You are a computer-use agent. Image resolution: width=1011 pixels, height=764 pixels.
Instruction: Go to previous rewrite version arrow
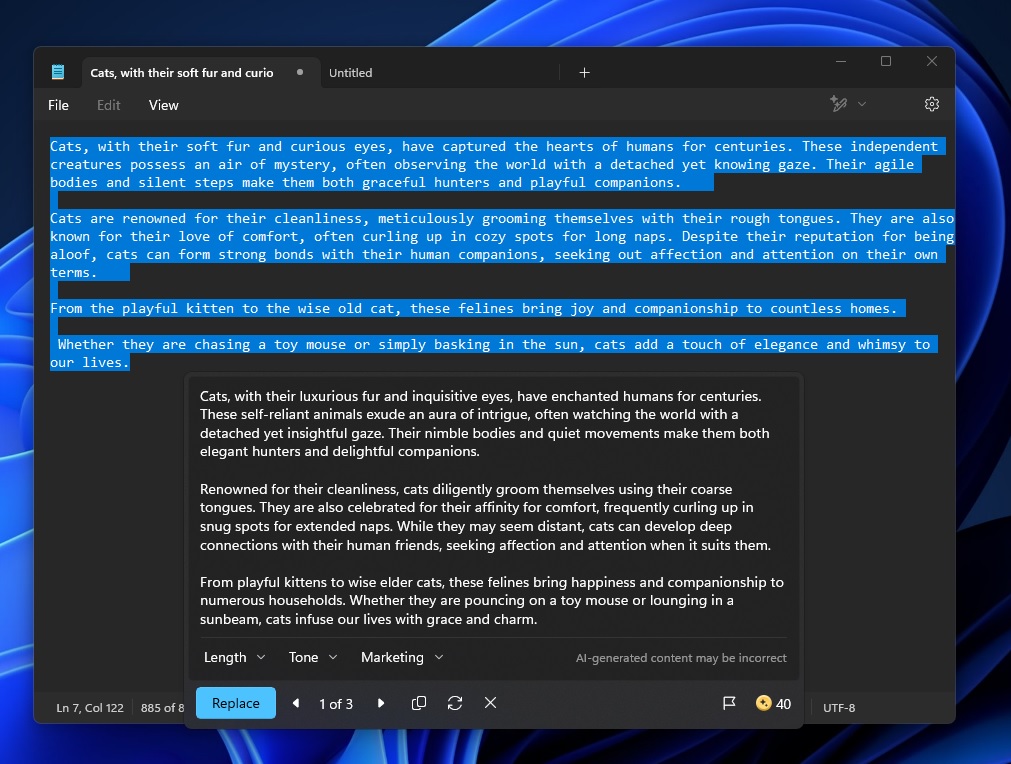tap(296, 703)
